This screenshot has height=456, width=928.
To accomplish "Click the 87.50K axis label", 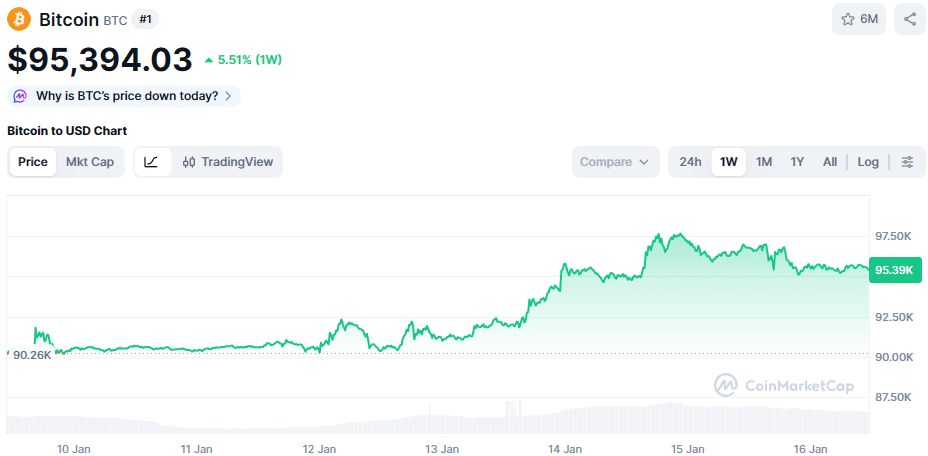I will (x=894, y=397).
